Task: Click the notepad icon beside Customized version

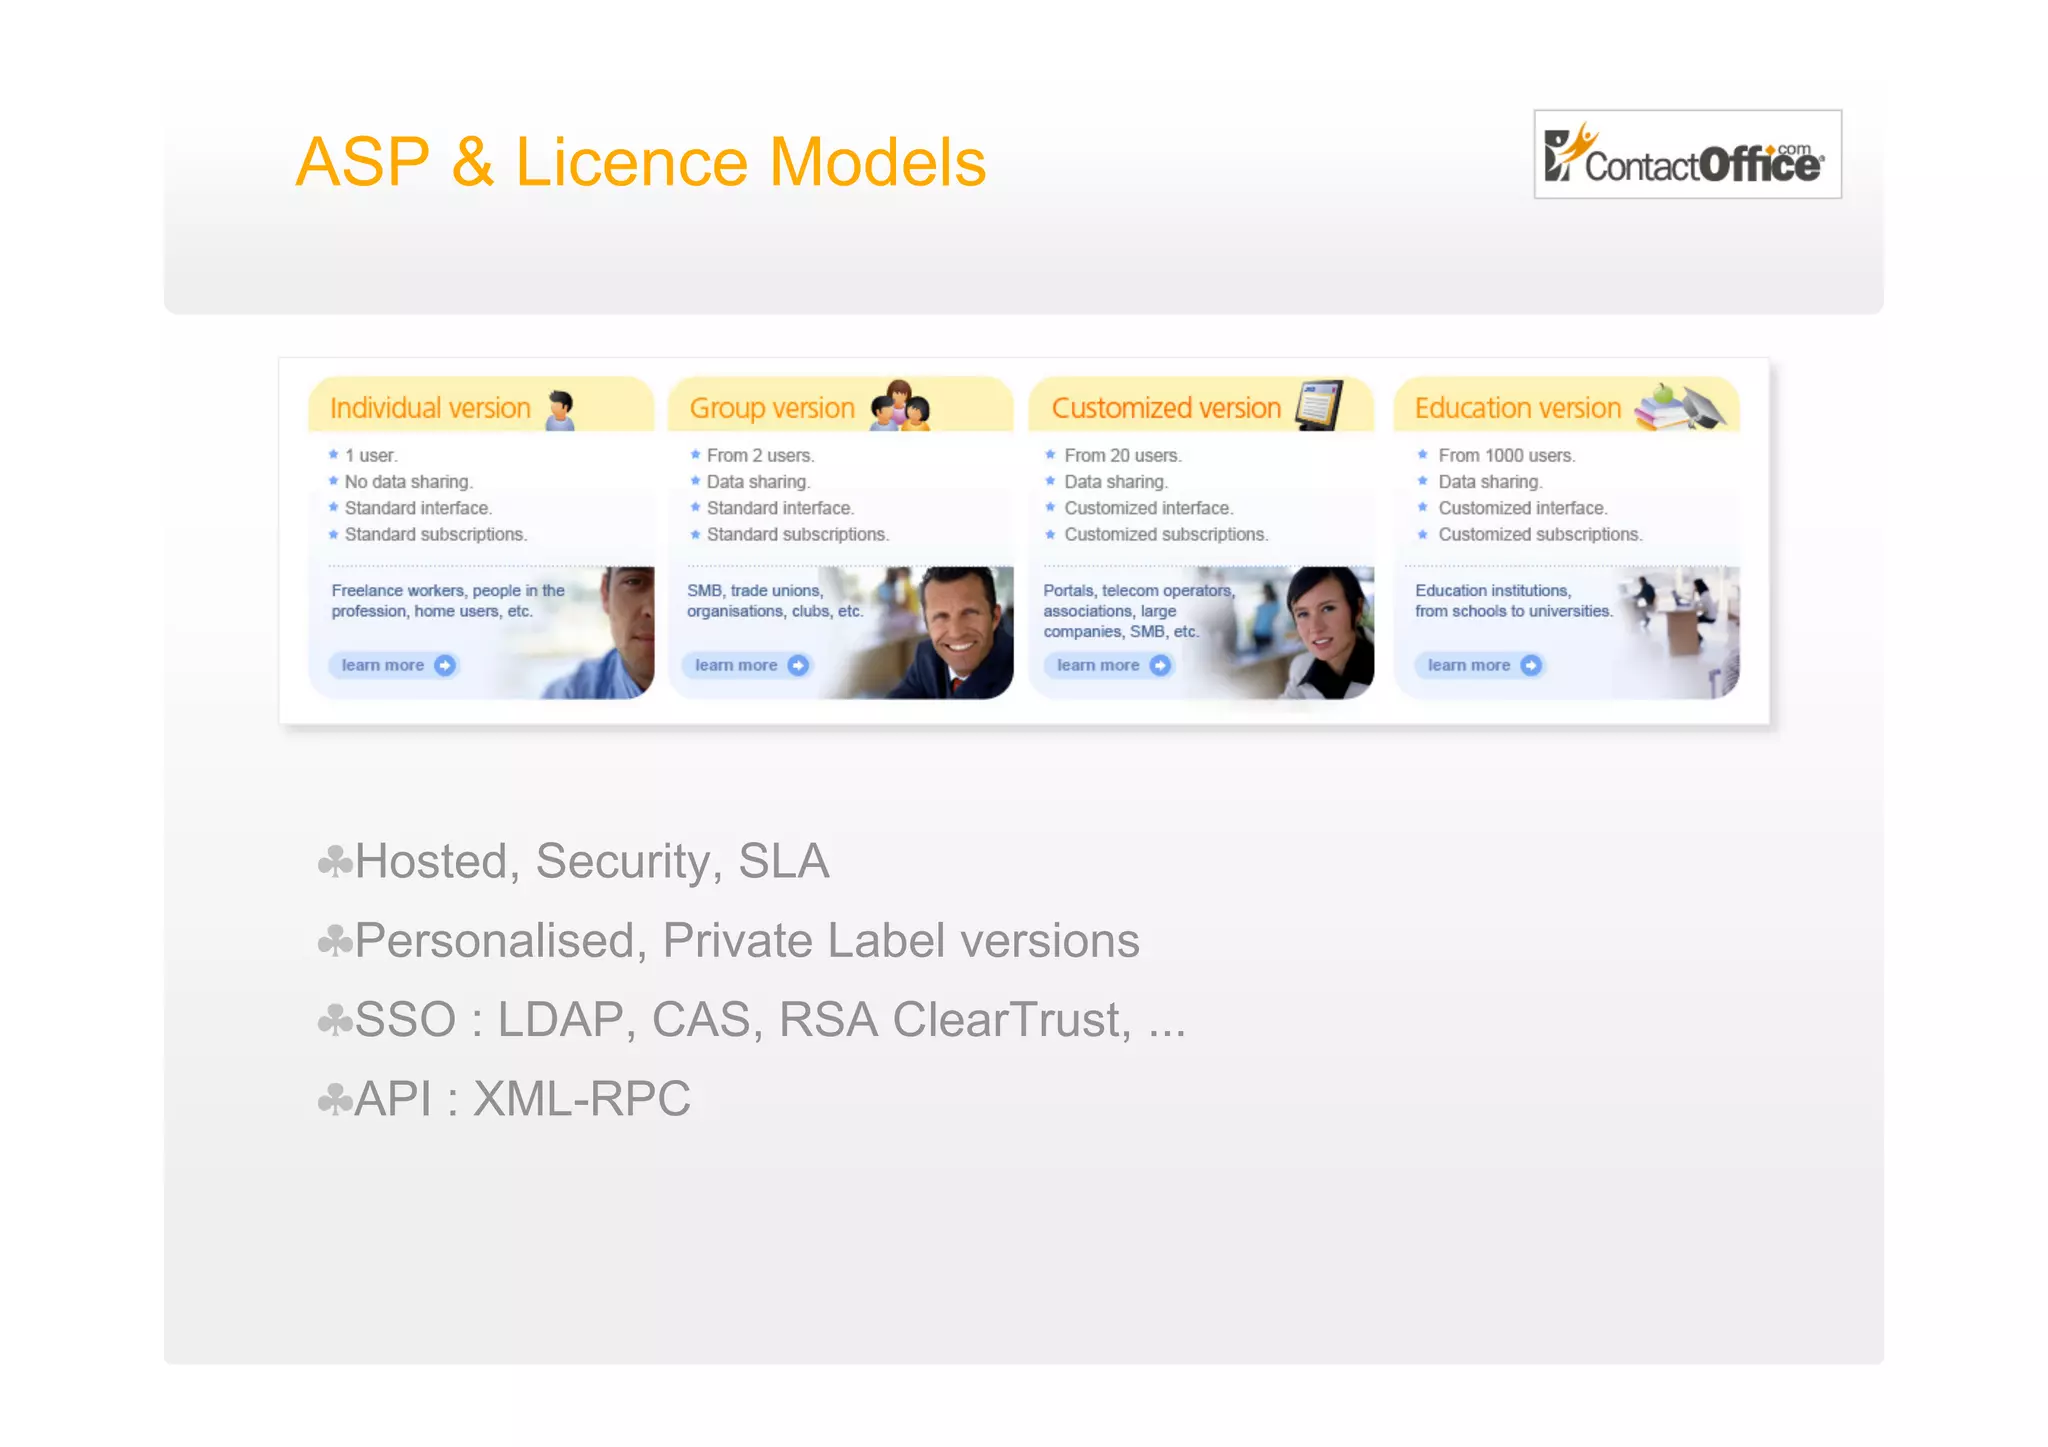Action: point(1319,405)
